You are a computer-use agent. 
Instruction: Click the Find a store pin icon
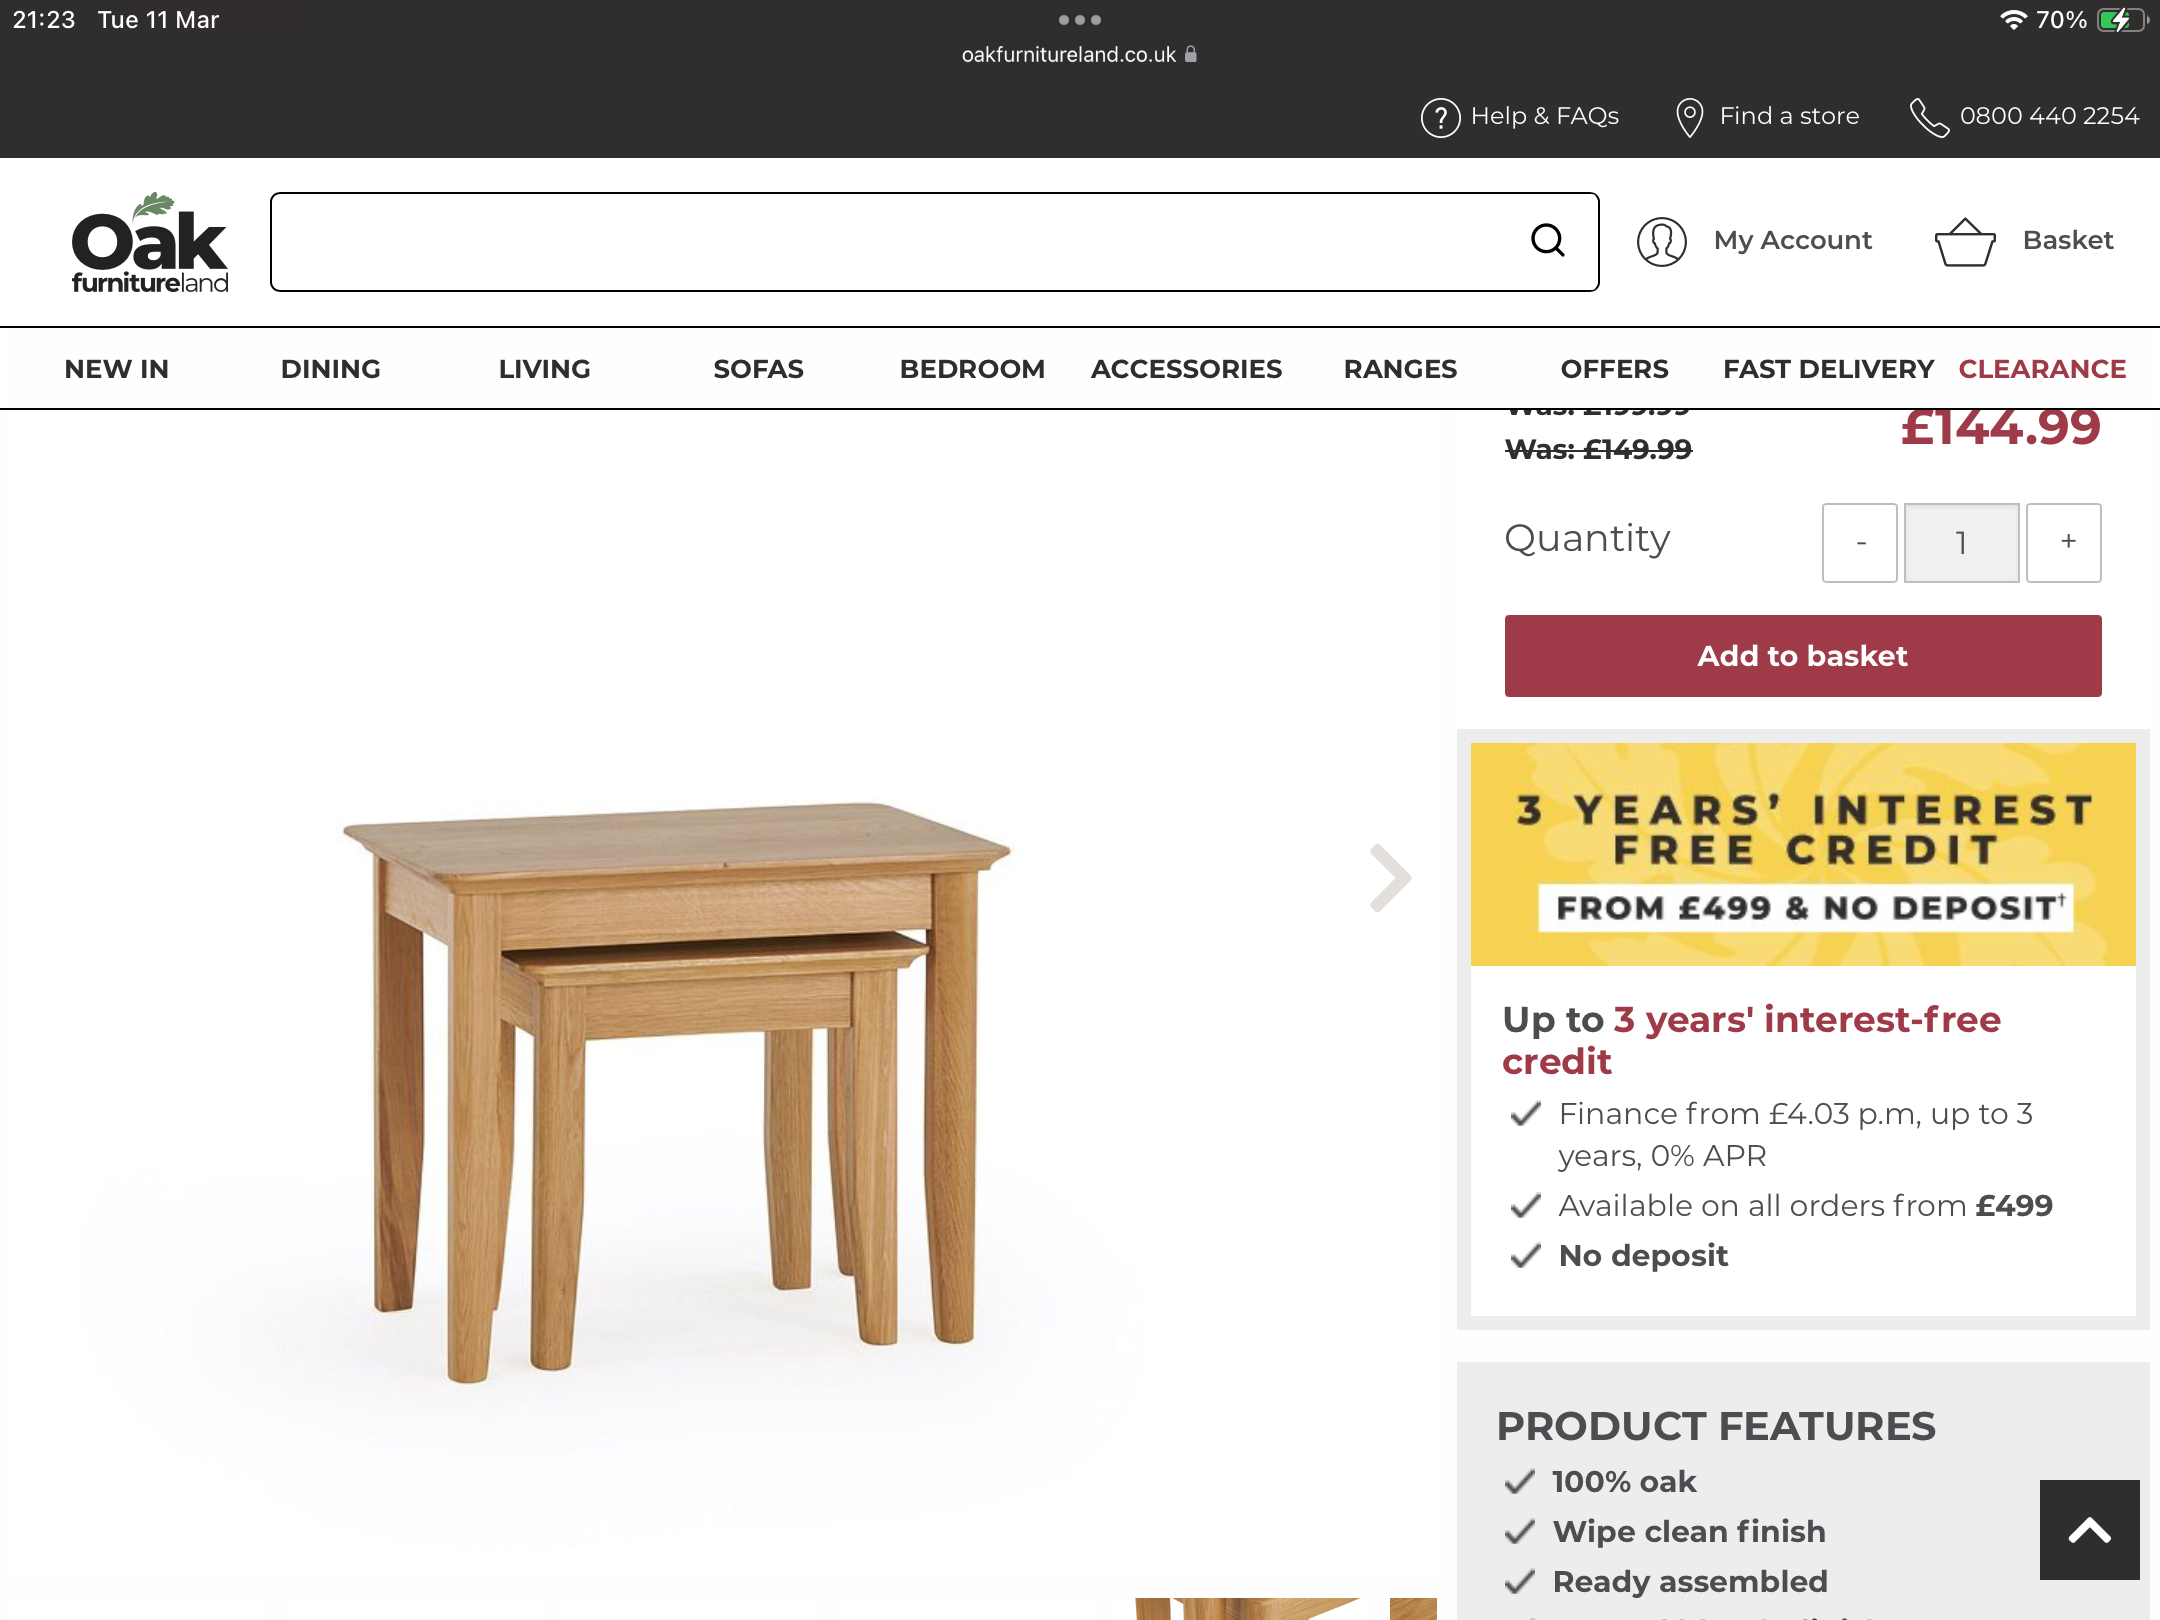(x=1689, y=117)
